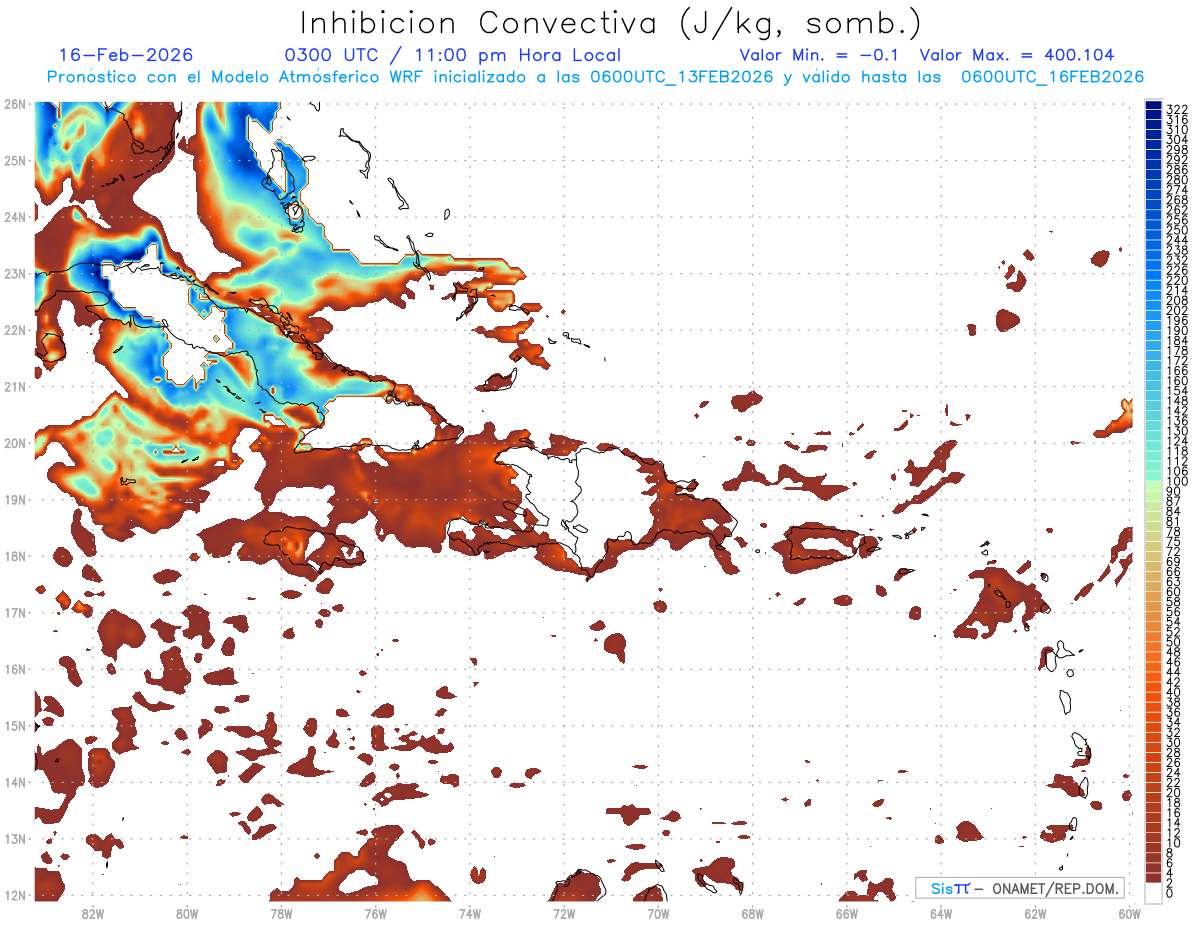Image resolution: width=1200 pixels, height=927 pixels.
Task: Click the ONAMET/REP.DOM. credit box
Action: [1020, 888]
